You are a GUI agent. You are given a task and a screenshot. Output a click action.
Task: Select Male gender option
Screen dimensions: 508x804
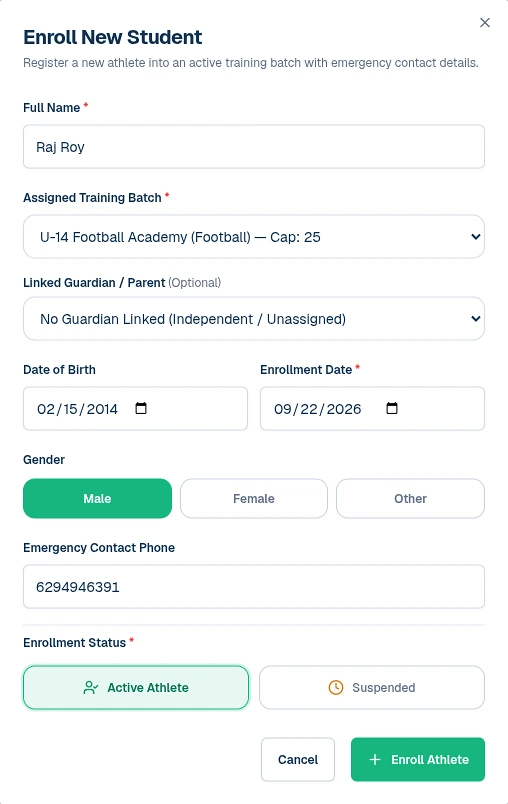click(97, 498)
